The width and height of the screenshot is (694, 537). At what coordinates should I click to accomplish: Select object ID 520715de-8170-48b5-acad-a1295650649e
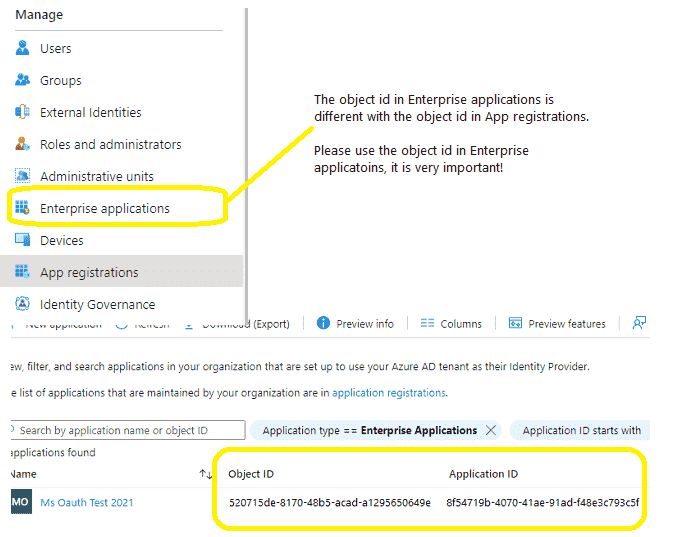click(x=330, y=502)
